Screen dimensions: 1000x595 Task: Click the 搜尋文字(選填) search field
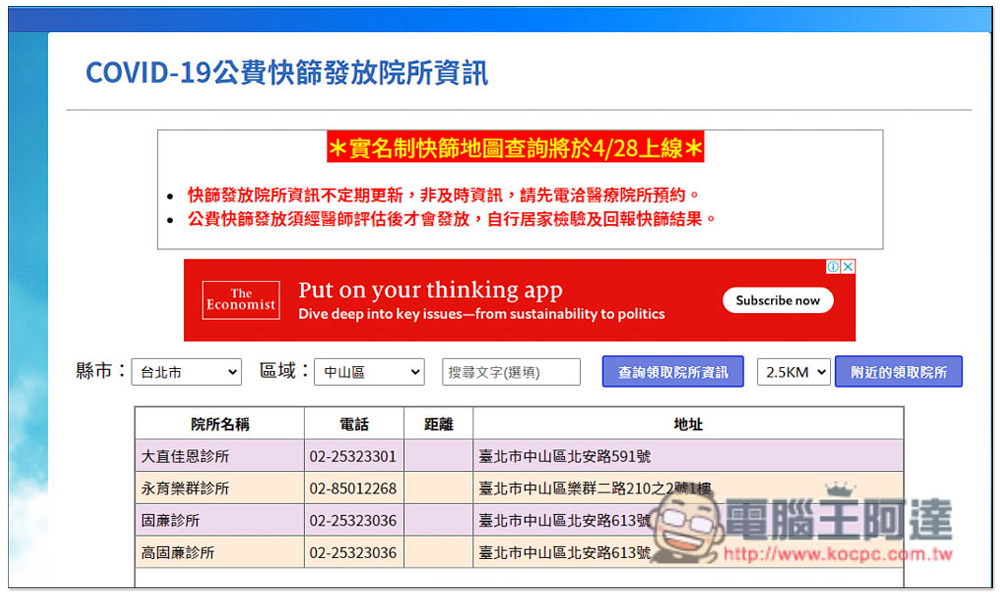511,372
